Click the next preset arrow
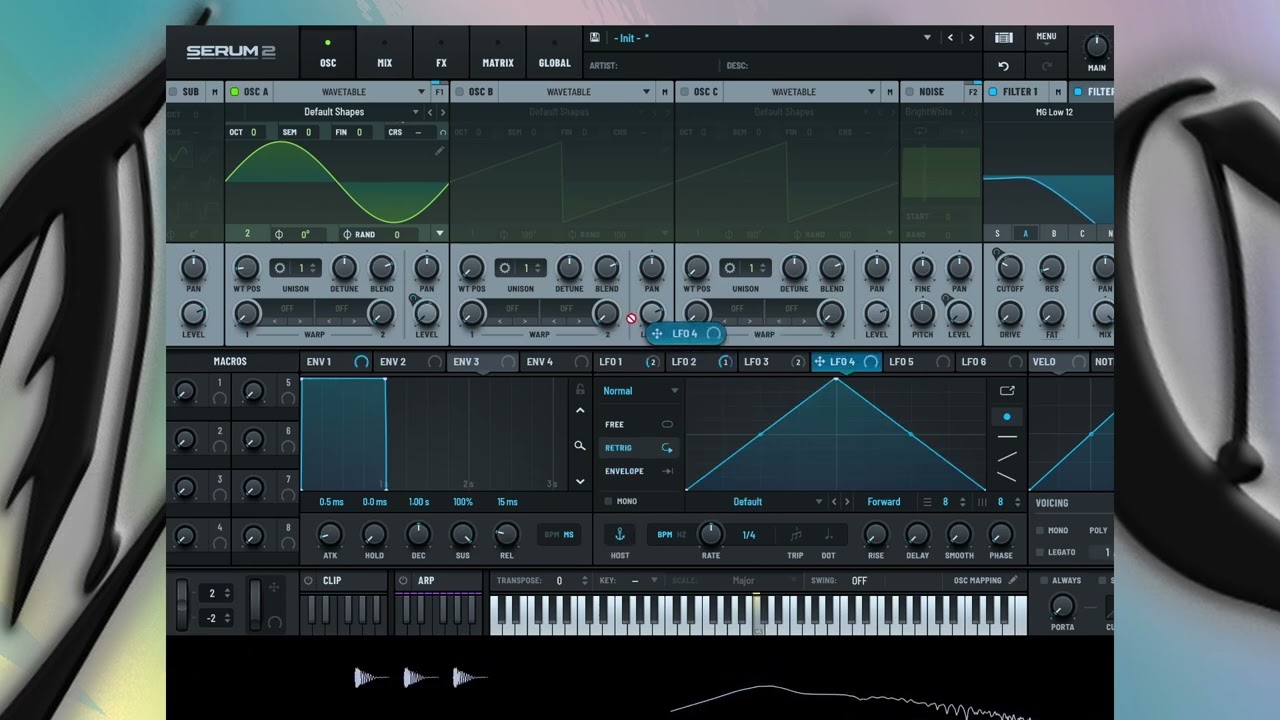 (x=971, y=38)
